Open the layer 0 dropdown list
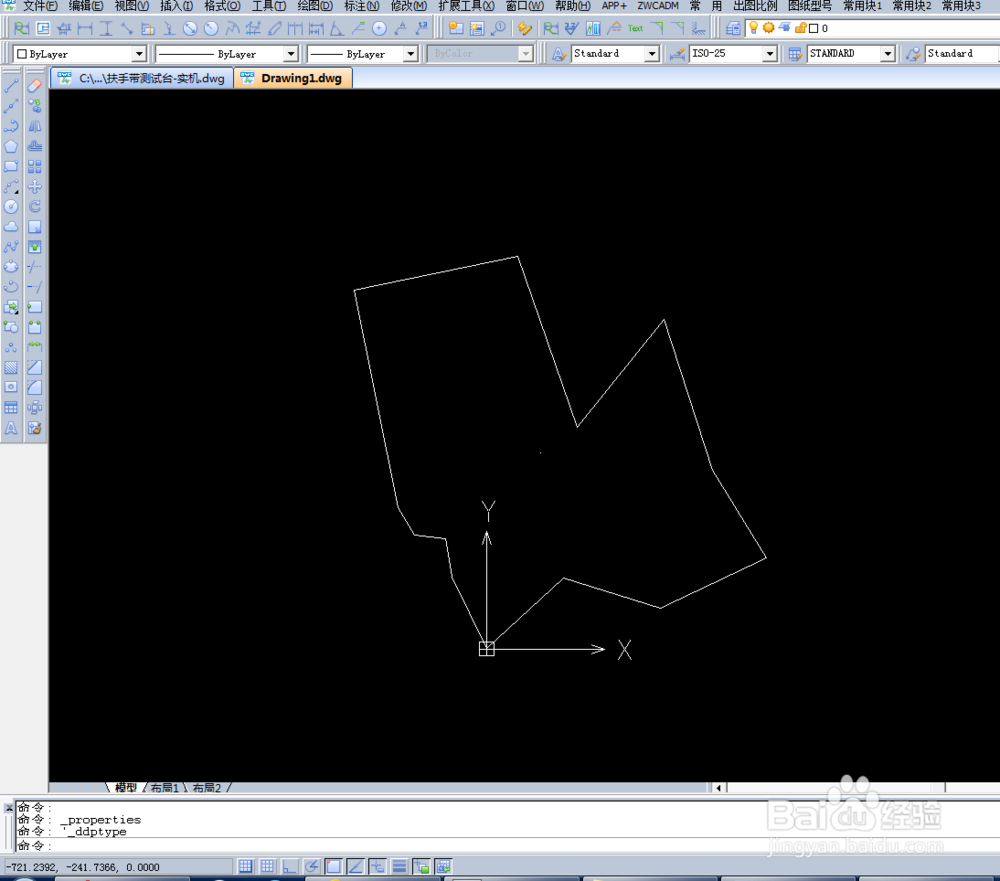 [x=872, y=28]
